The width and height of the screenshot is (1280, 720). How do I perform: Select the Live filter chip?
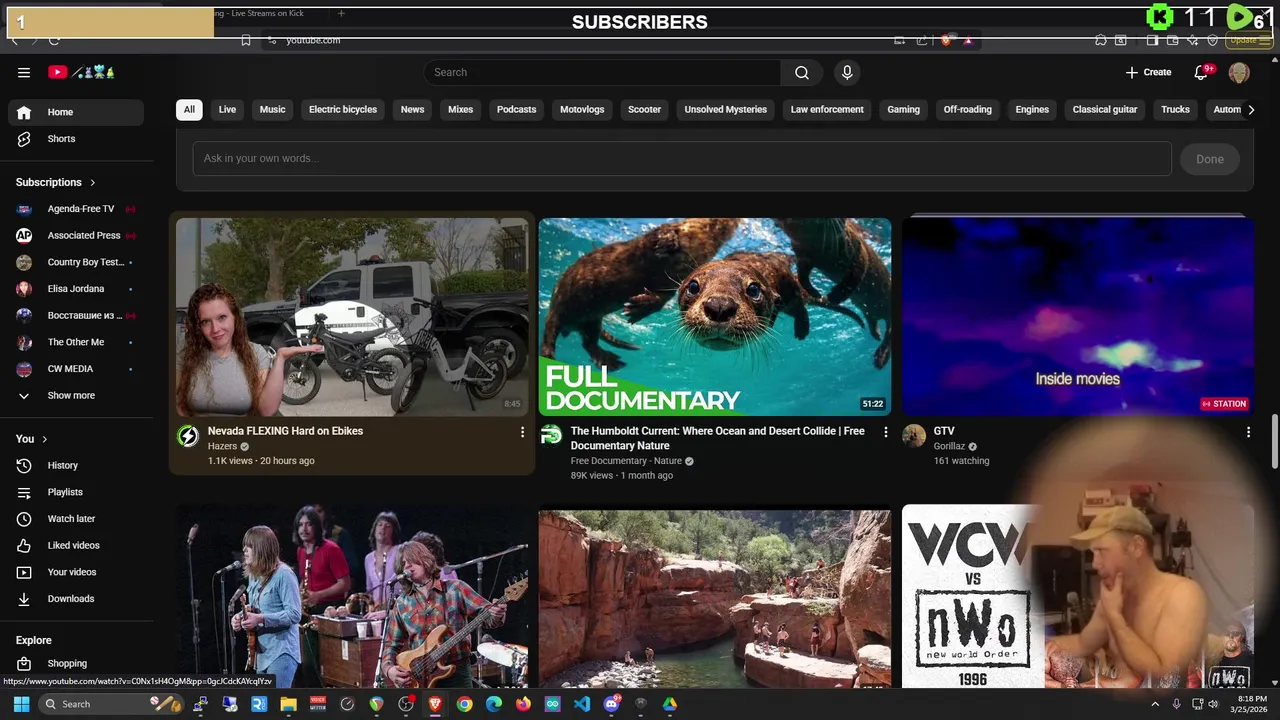point(227,110)
